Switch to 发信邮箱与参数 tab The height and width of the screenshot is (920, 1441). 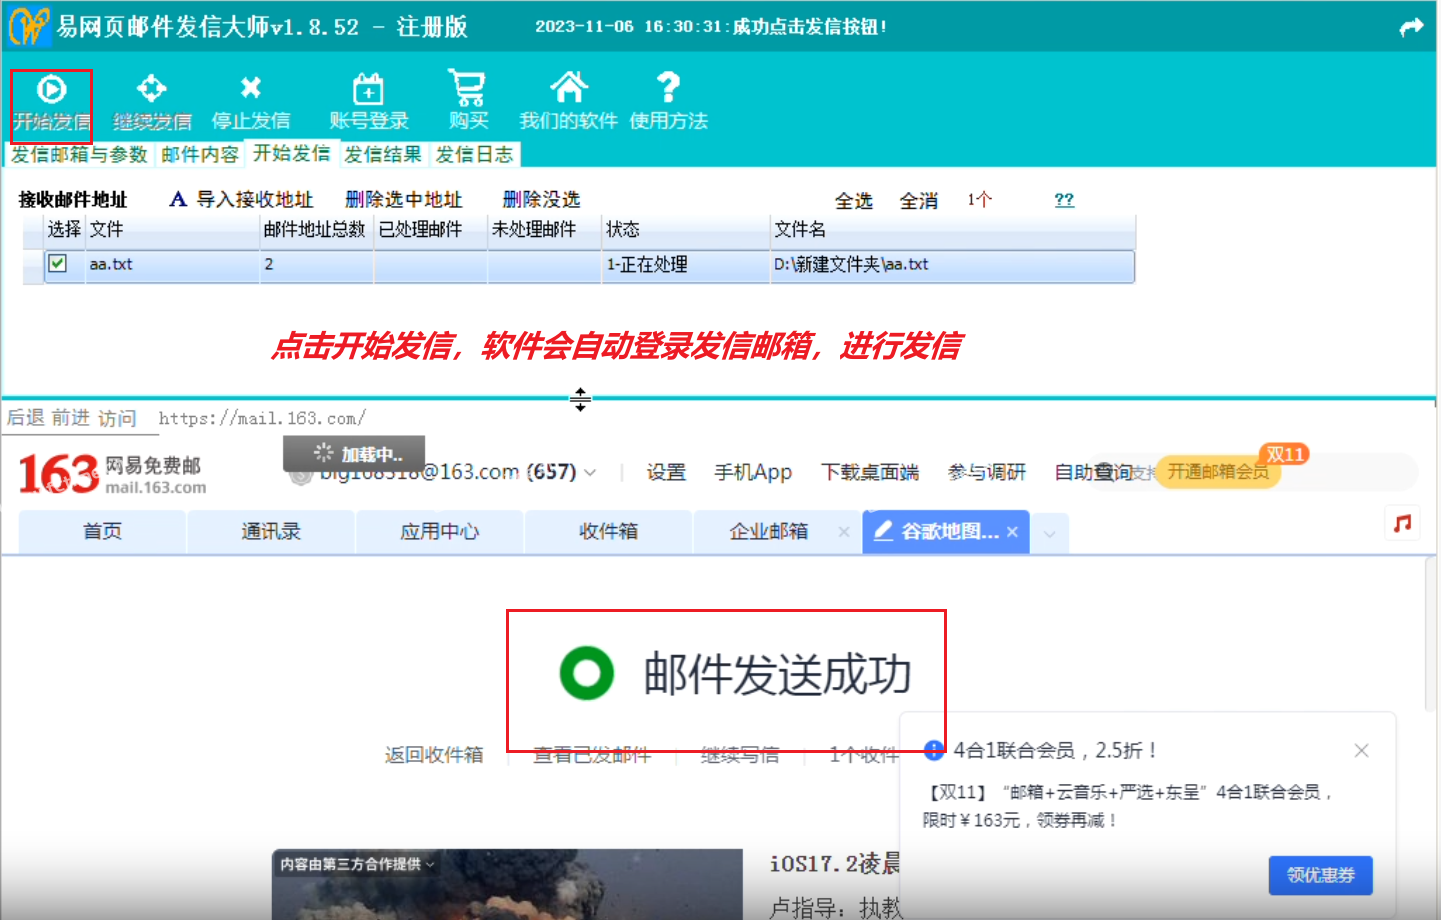(79, 154)
